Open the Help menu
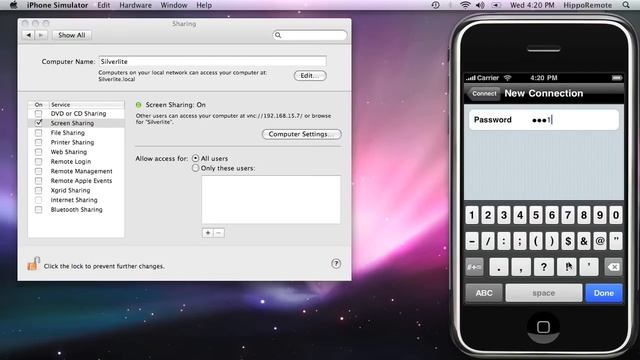 pyautogui.click(x=204, y=5)
